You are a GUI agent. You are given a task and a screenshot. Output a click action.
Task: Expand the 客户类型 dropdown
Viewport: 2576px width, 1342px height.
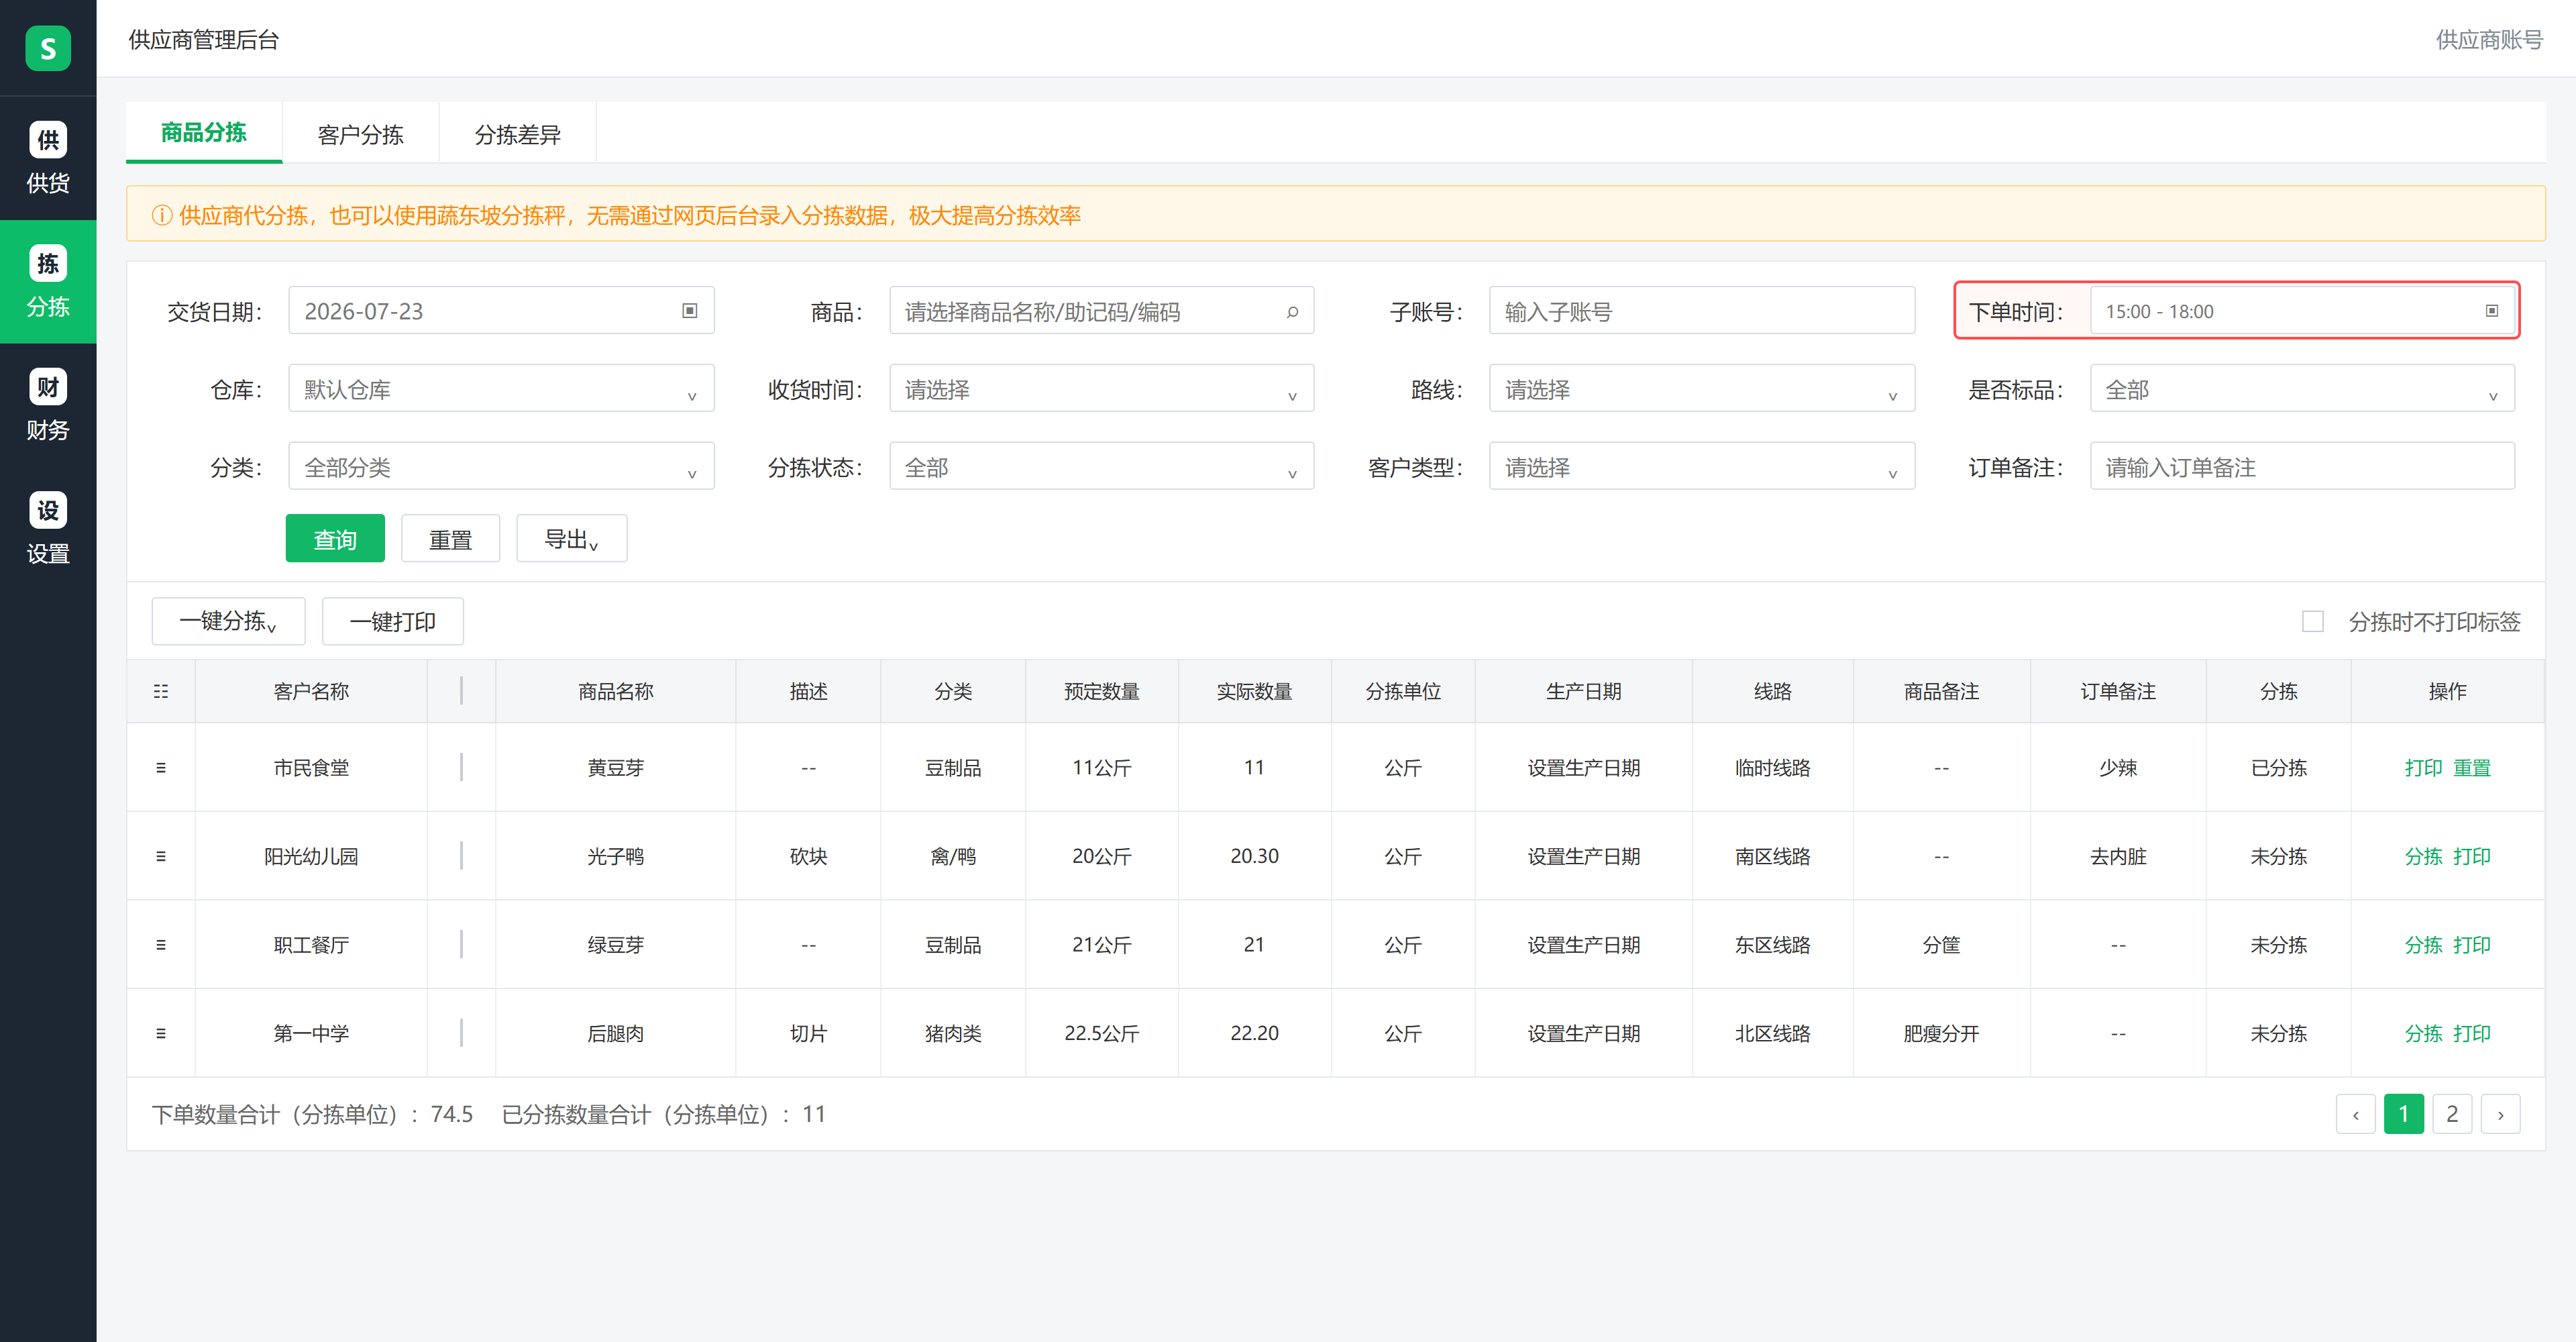[1701, 467]
